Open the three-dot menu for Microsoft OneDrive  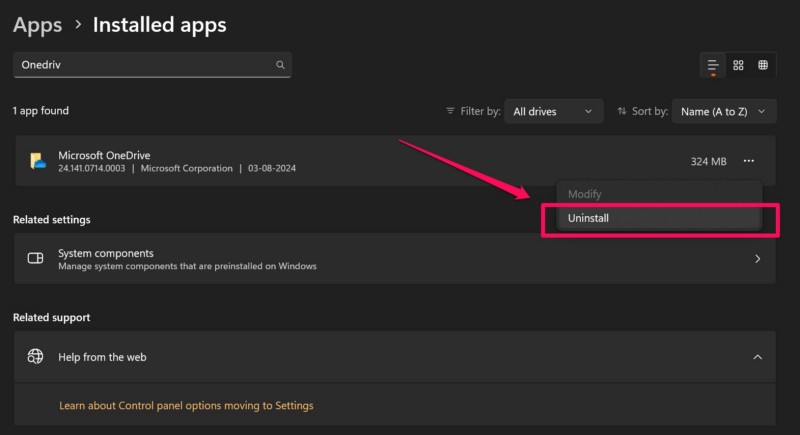tap(749, 161)
